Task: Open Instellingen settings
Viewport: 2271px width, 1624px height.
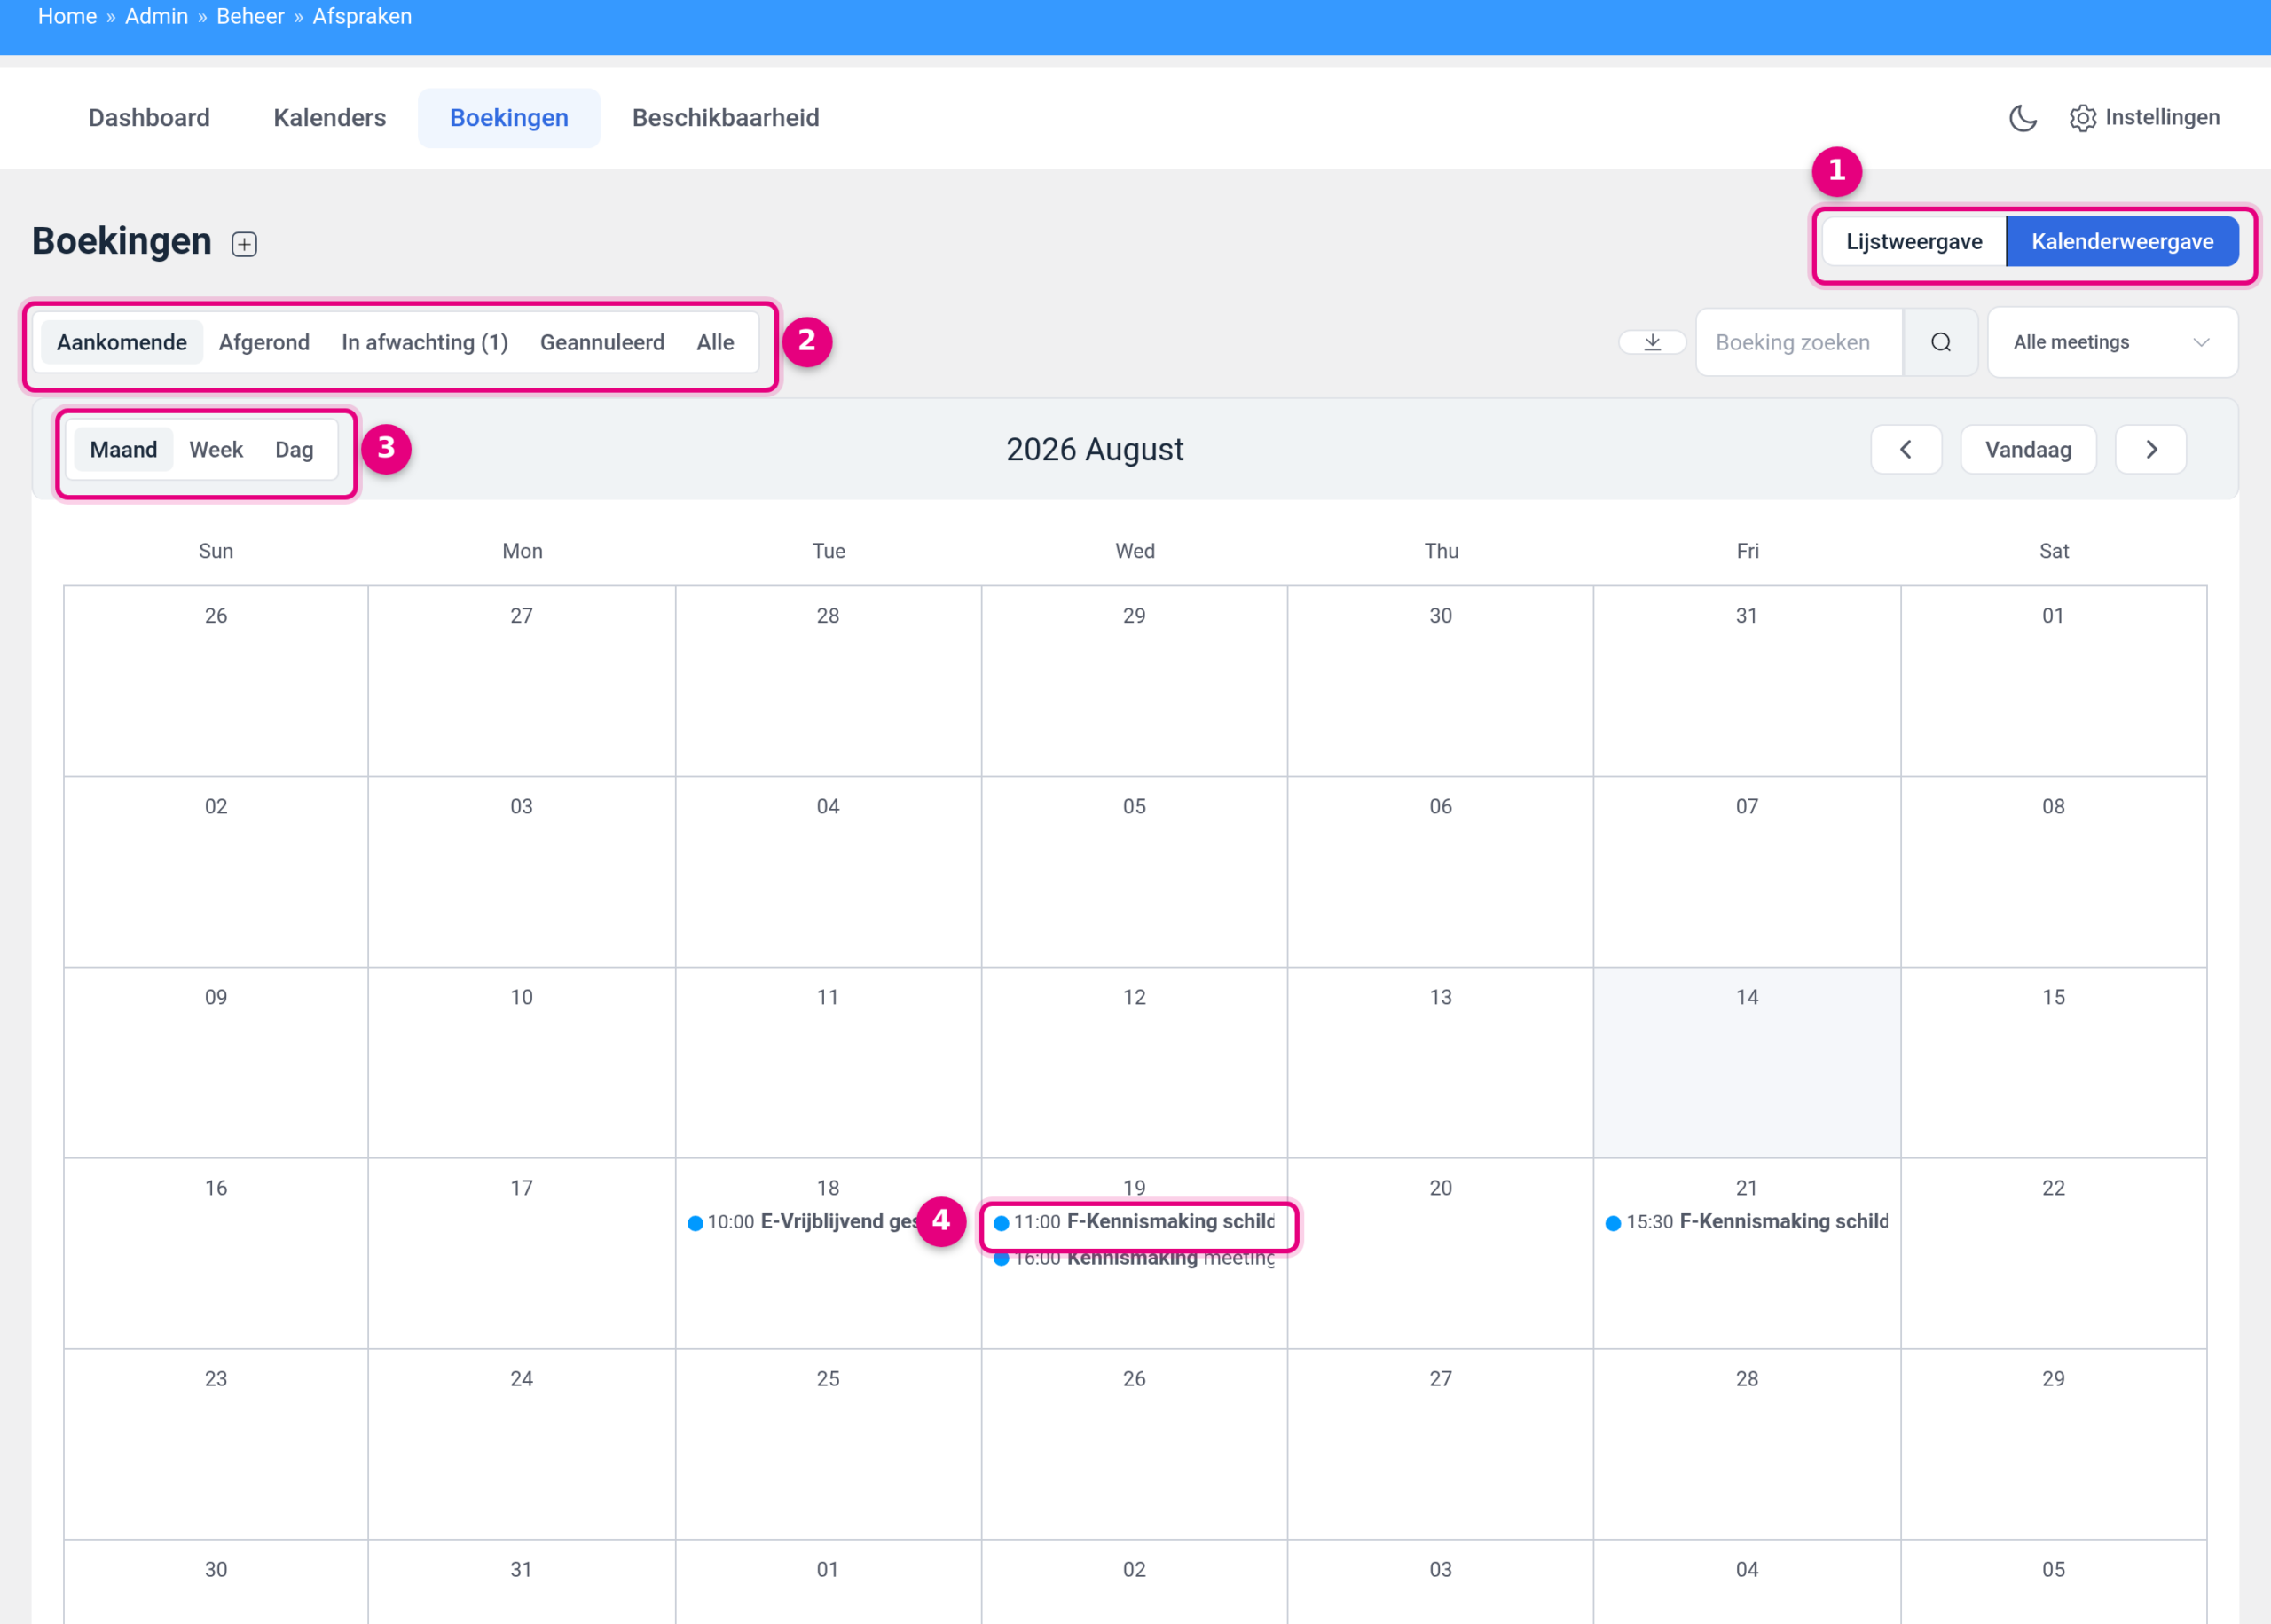Action: (x=2144, y=118)
